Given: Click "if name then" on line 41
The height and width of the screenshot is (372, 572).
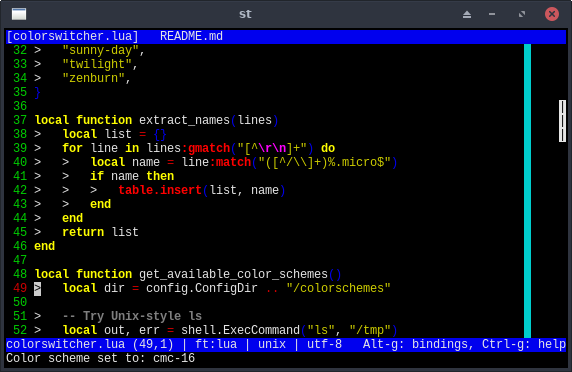Looking at the screenshot, I should pyautogui.click(x=132, y=176).
